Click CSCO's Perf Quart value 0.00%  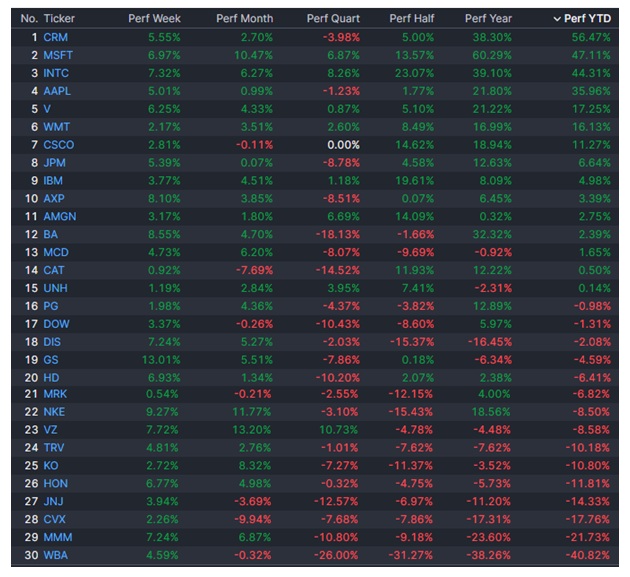344,145
